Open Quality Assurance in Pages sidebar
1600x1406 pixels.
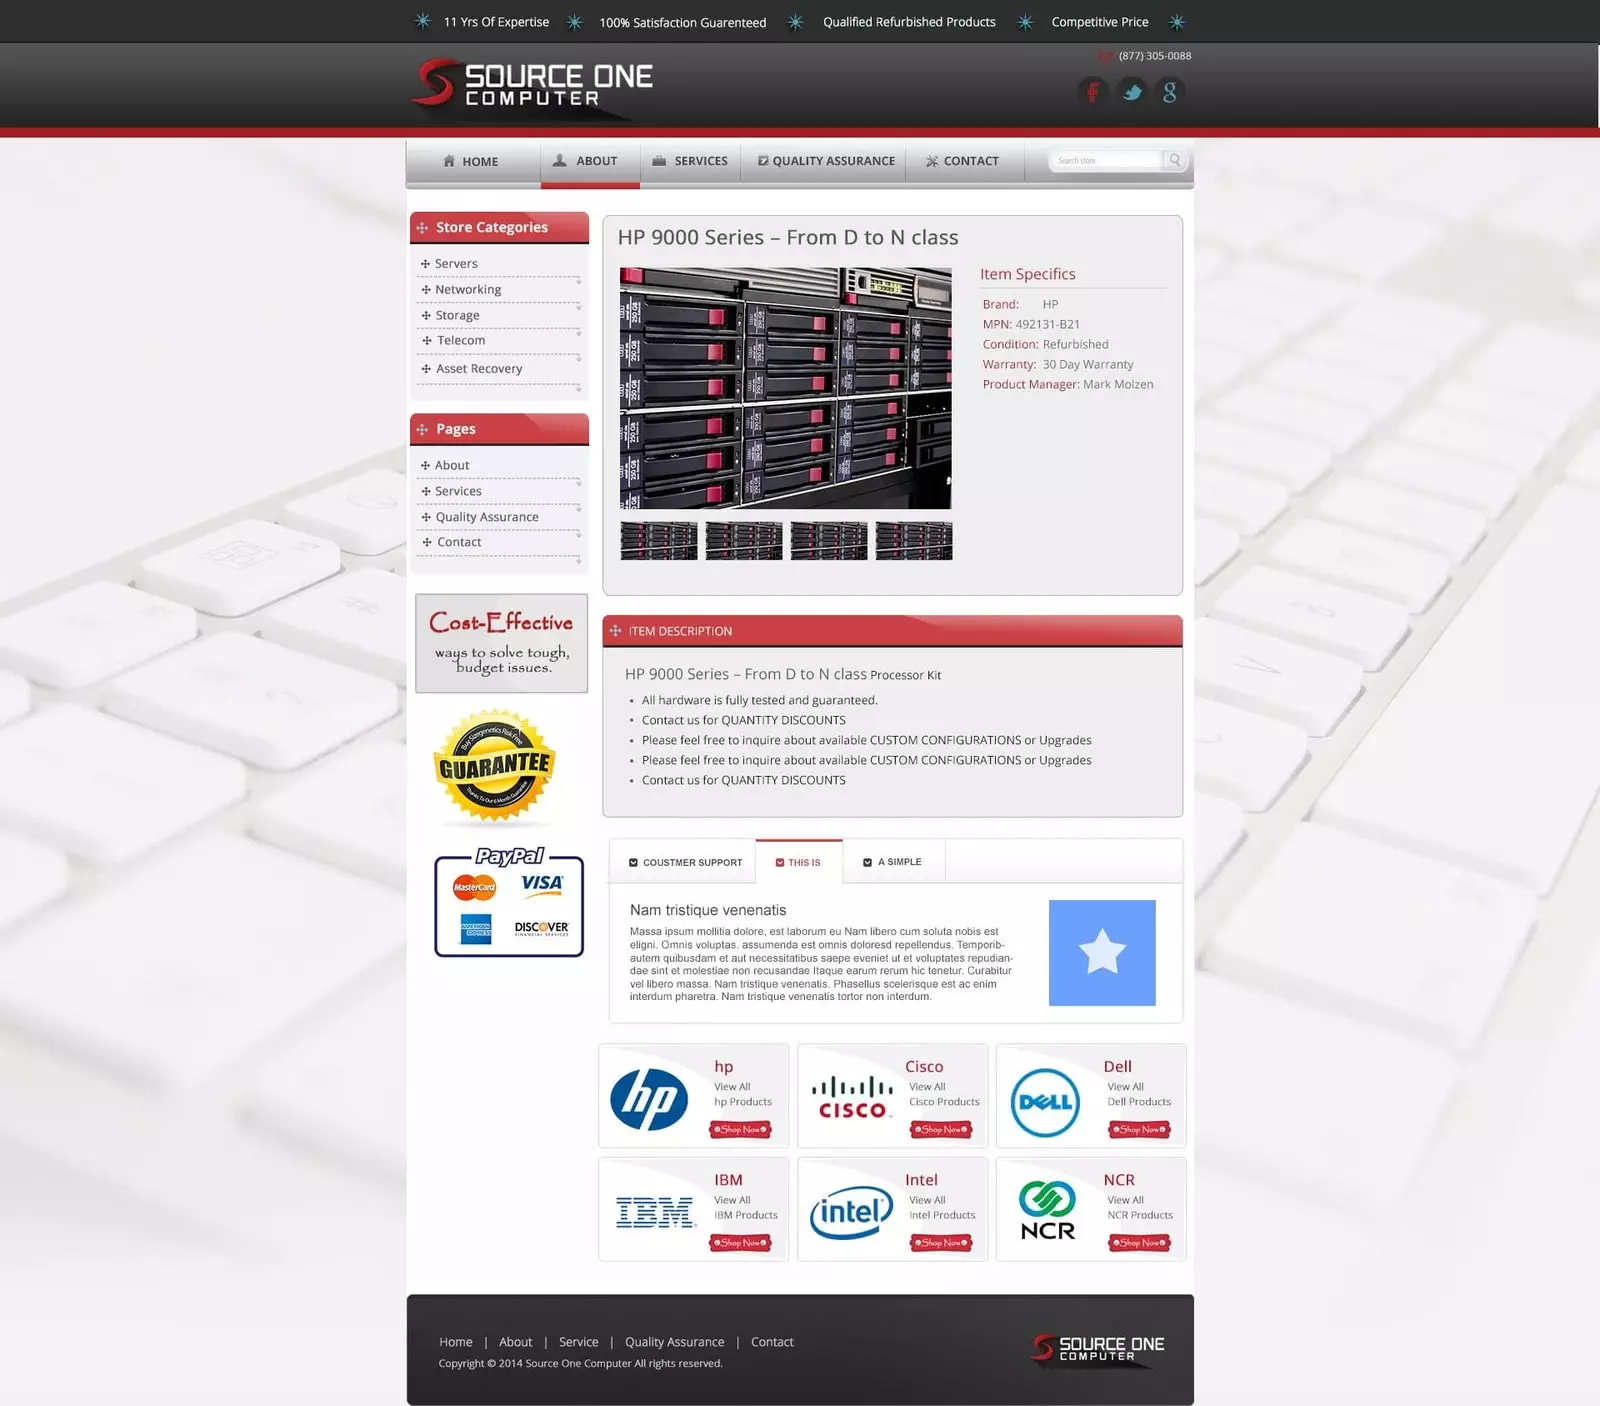[487, 517]
